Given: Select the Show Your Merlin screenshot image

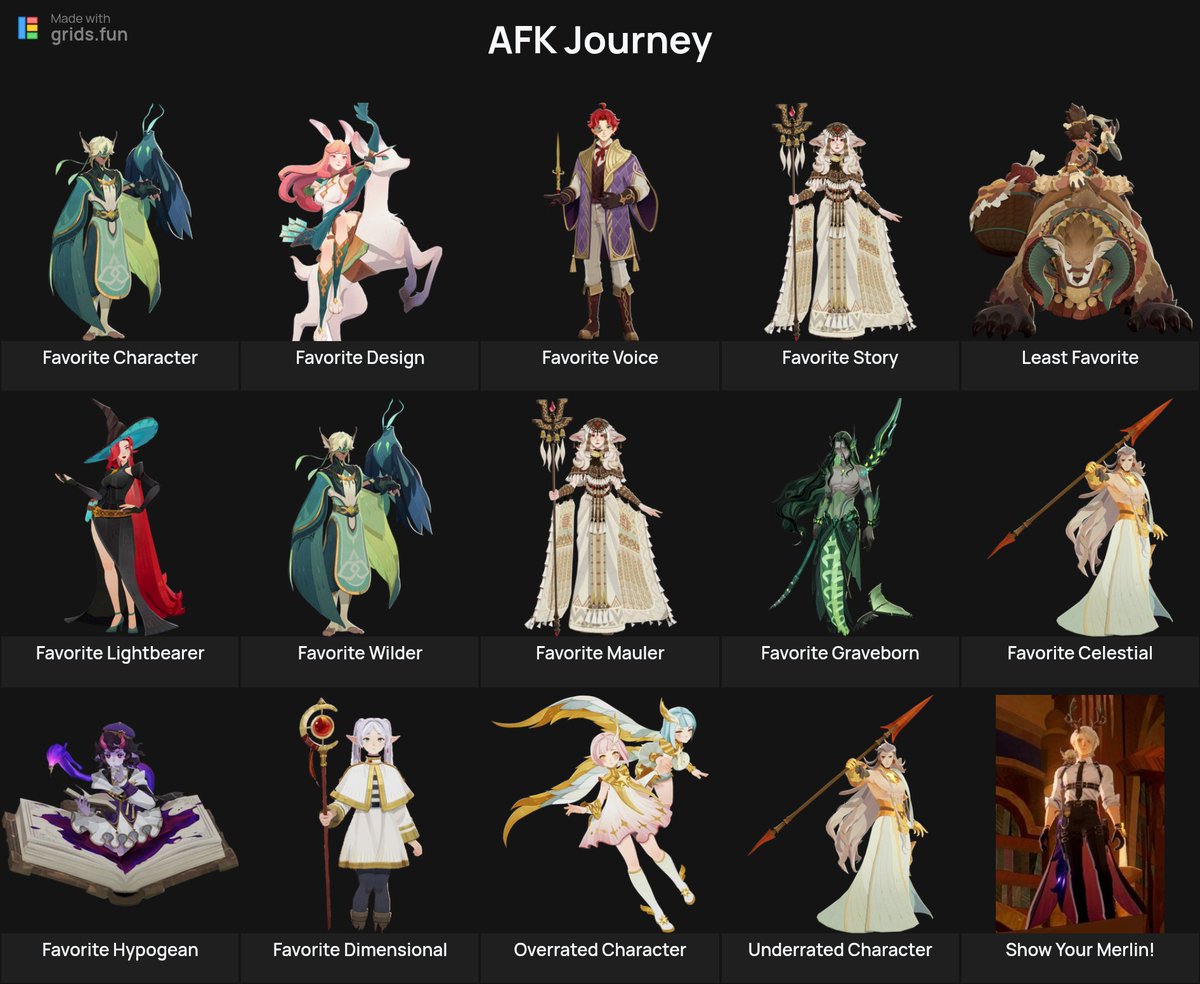Looking at the screenshot, I should (1080, 813).
